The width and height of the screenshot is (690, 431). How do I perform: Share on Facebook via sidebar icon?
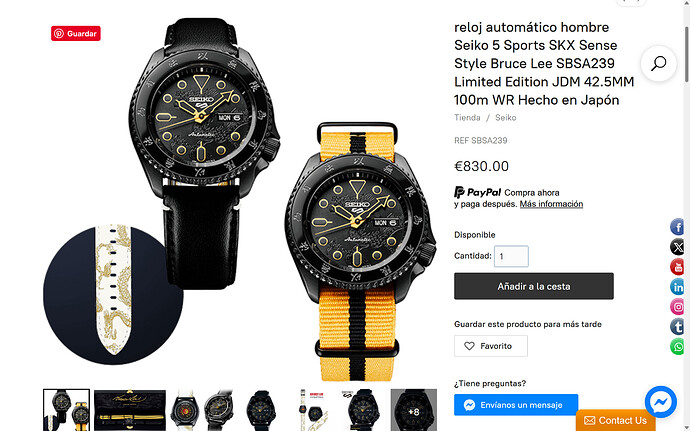pyautogui.click(x=678, y=227)
